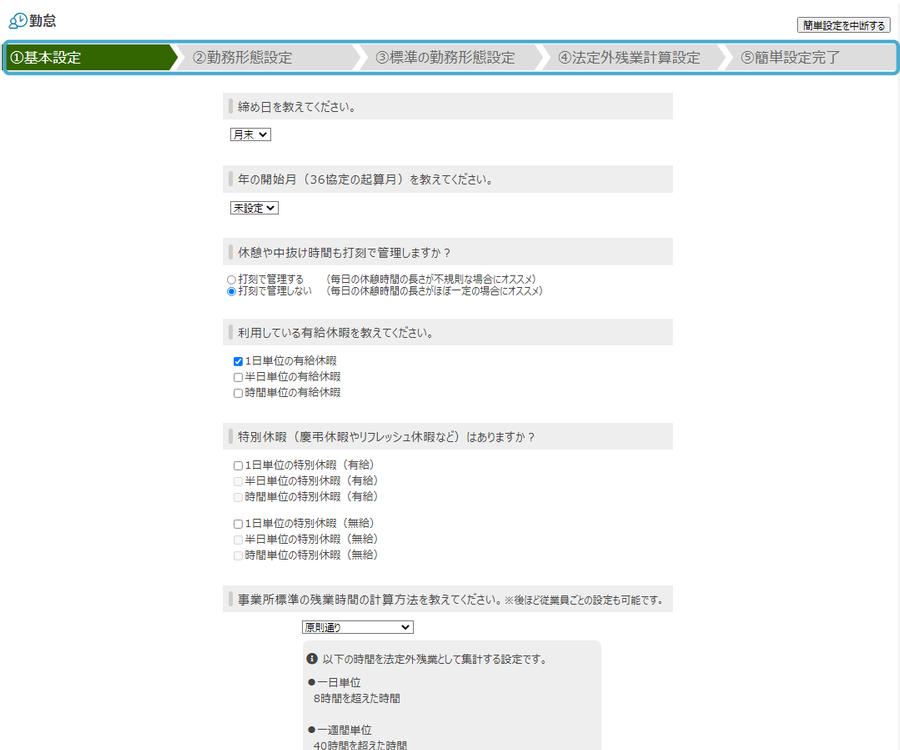Click the info icon in overtime explanation

312,660
